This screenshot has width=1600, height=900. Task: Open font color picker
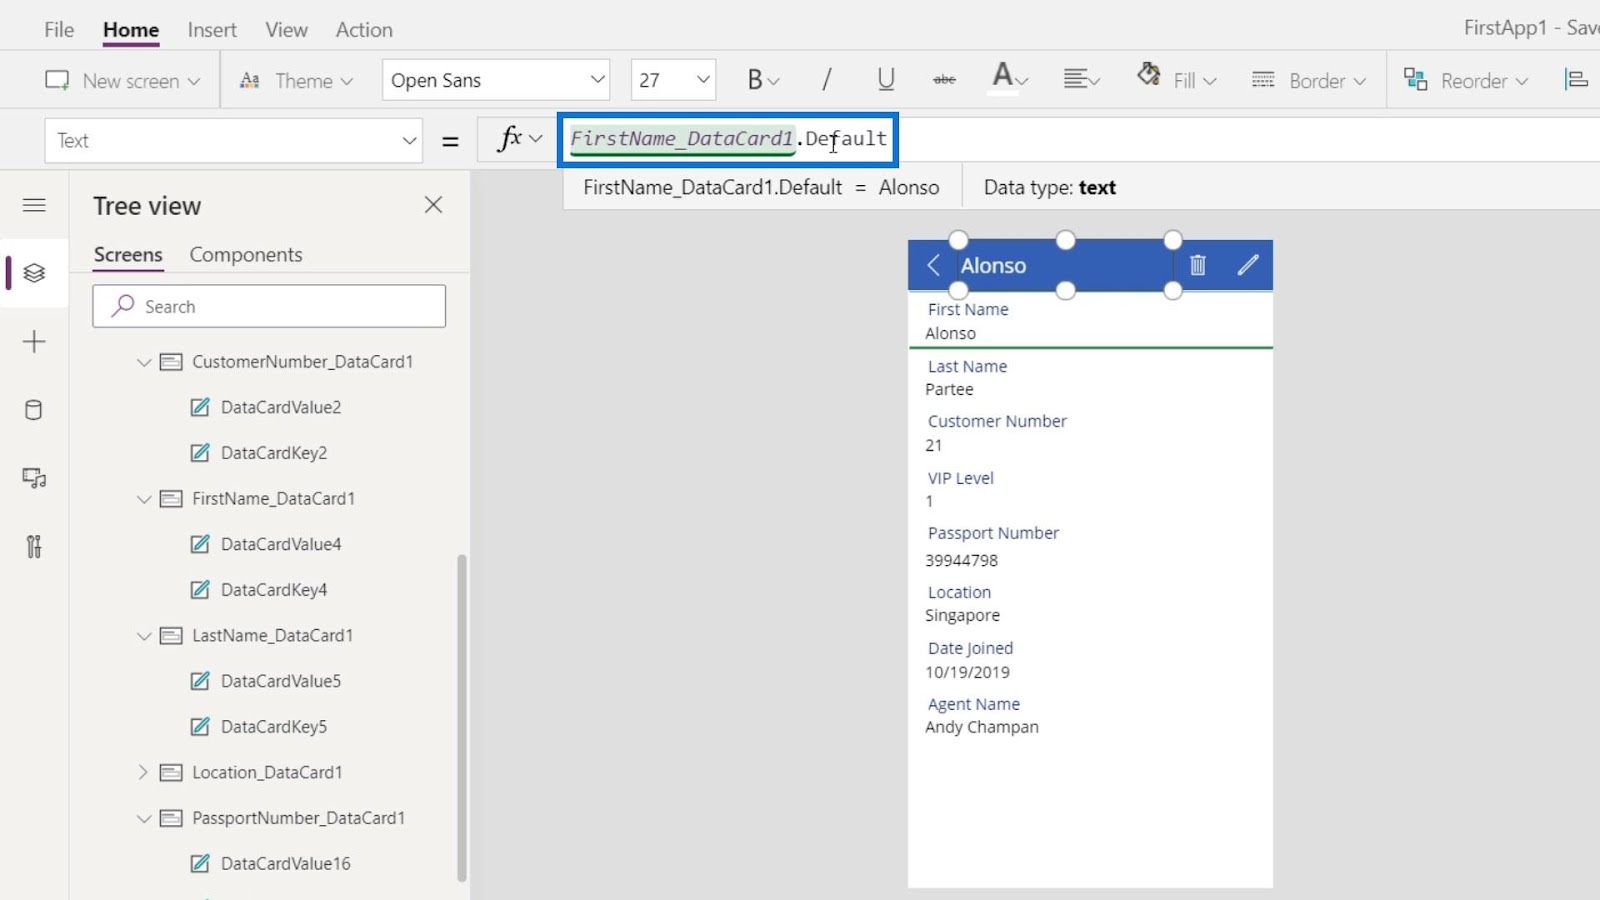tap(1009, 79)
